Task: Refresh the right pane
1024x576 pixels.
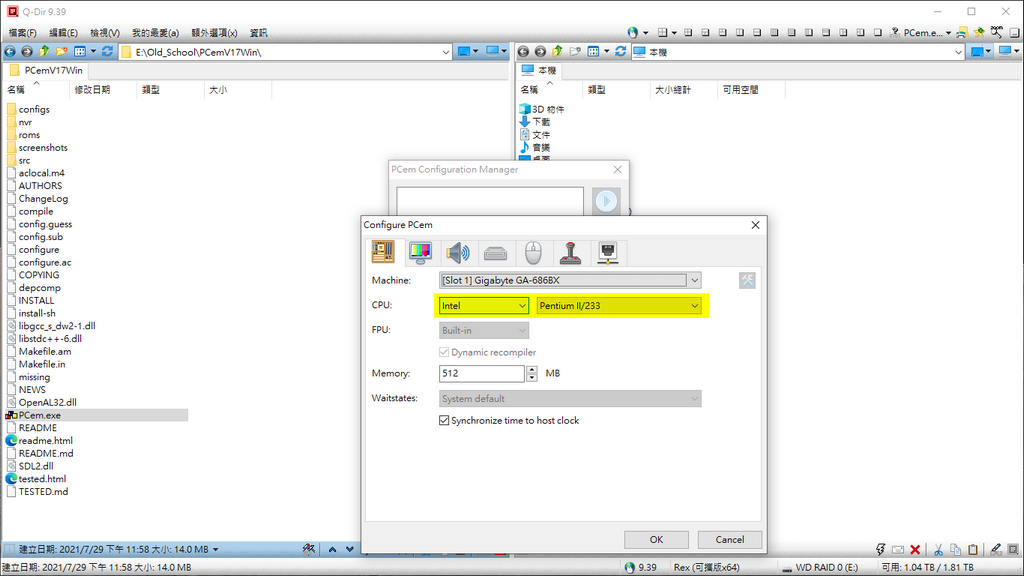Action: pos(620,52)
